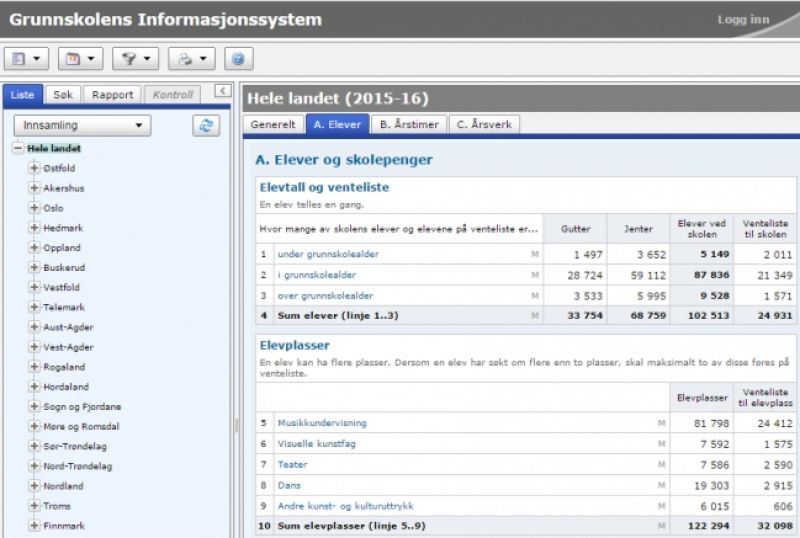Open the Innsamling dropdown
800x538 pixels.
[x=82, y=126]
